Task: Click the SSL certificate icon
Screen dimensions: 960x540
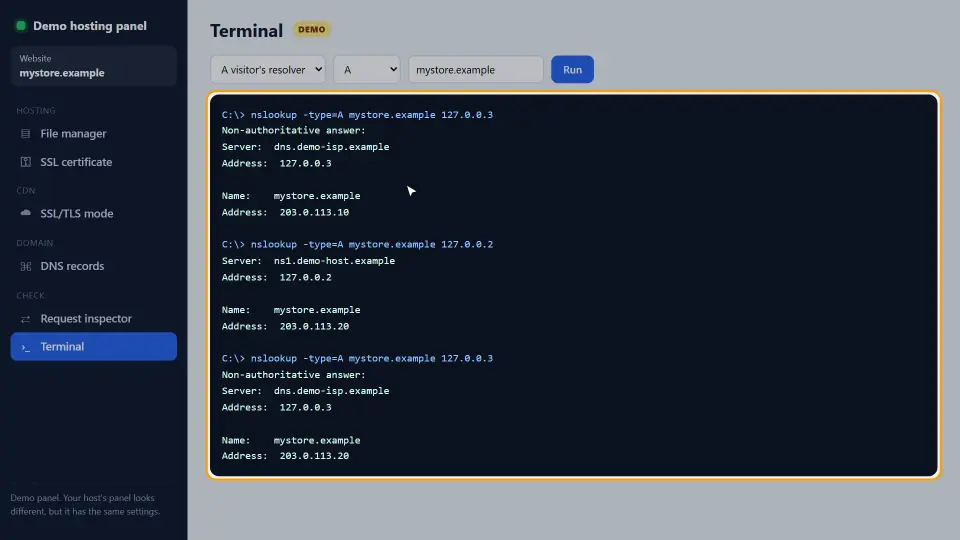Action: tap(25, 162)
